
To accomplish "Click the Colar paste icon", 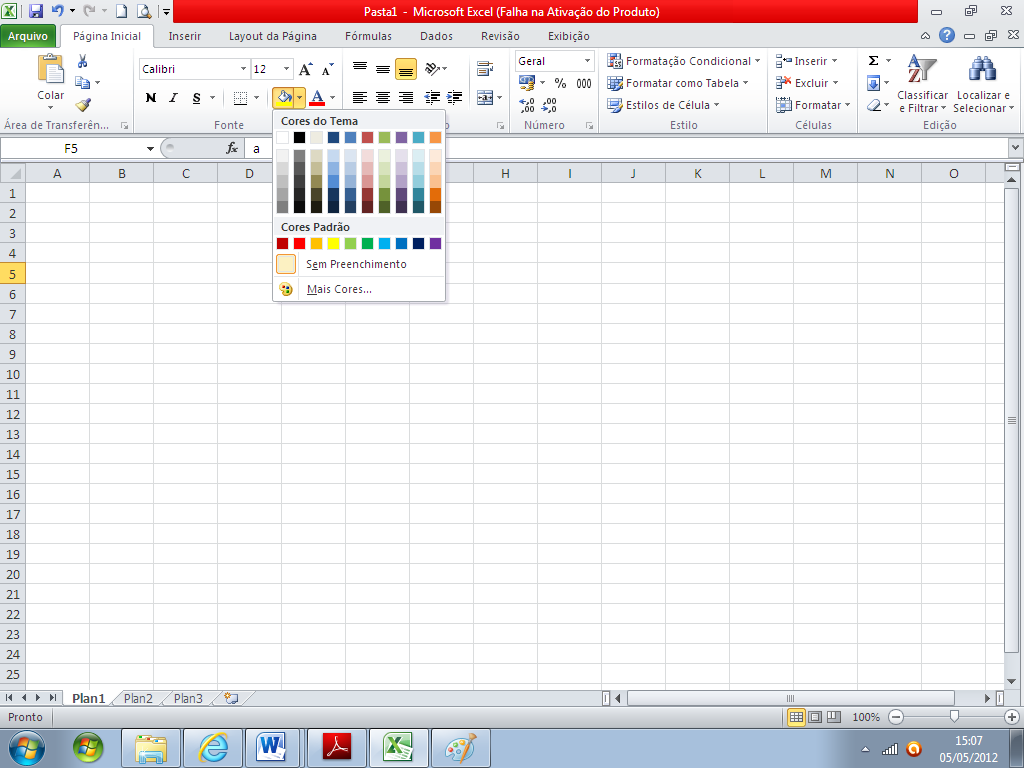I will 50,69.
